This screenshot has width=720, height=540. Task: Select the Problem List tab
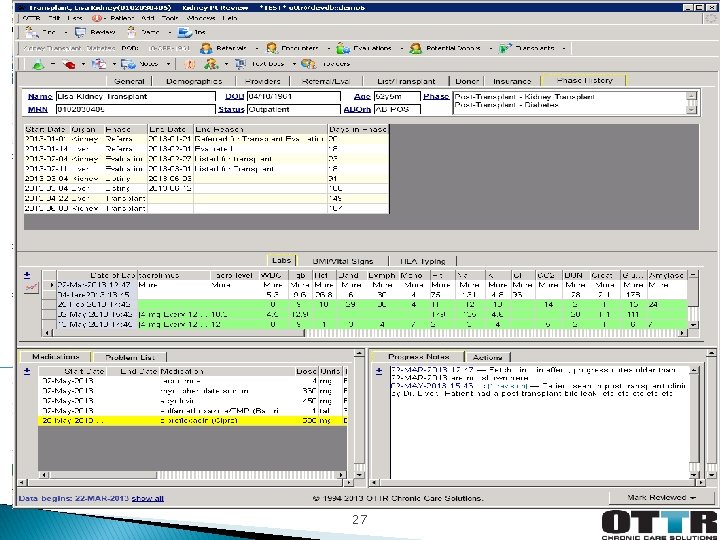click(130, 356)
